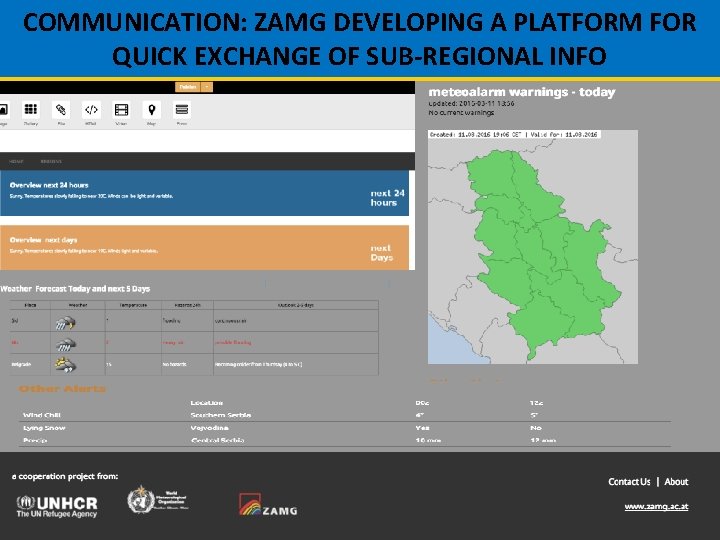Image resolution: width=720 pixels, height=540 pixels.
Task: Open the orange Overview next days panel
Action: pyautogui.click(x=204, y=248)
